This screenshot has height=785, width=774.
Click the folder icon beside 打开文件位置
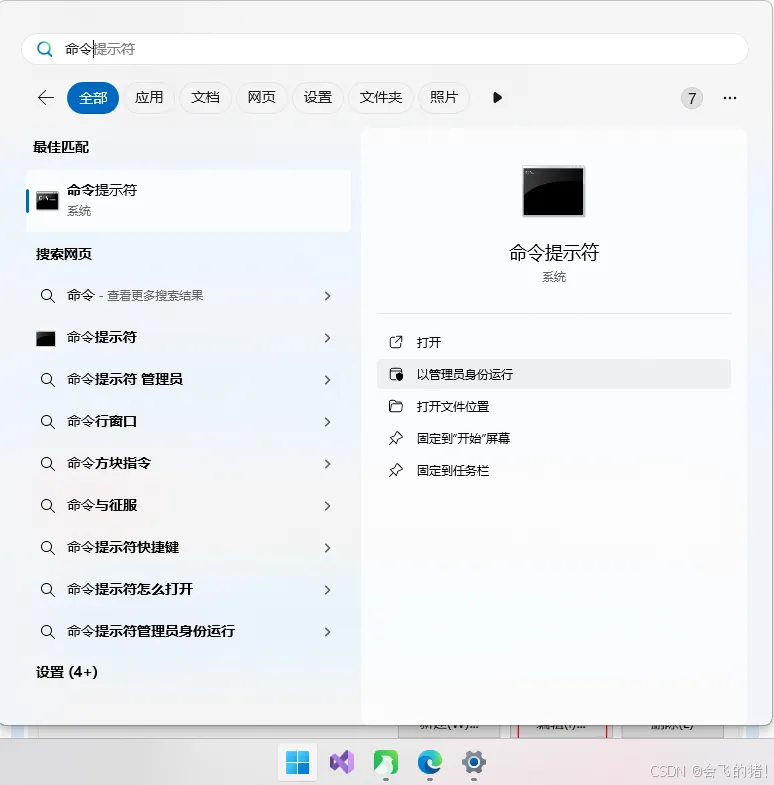pos(396,406)
